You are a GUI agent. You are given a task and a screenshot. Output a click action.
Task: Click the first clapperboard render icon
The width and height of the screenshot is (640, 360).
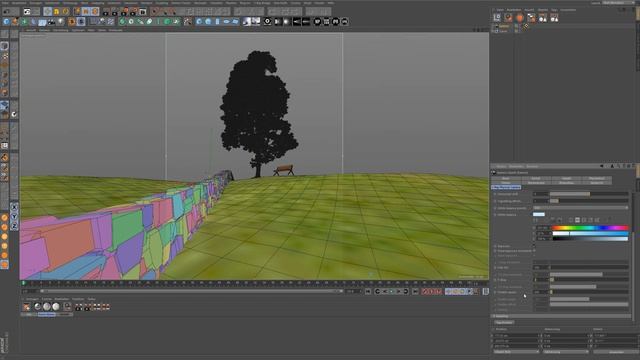coord(106,12)
